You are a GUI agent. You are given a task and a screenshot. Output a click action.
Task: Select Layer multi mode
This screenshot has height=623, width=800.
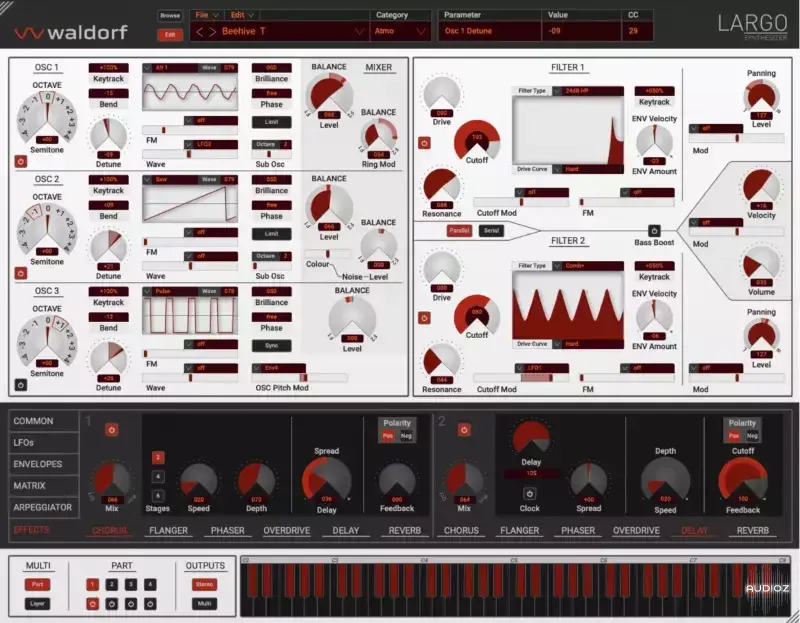point(37,604)
